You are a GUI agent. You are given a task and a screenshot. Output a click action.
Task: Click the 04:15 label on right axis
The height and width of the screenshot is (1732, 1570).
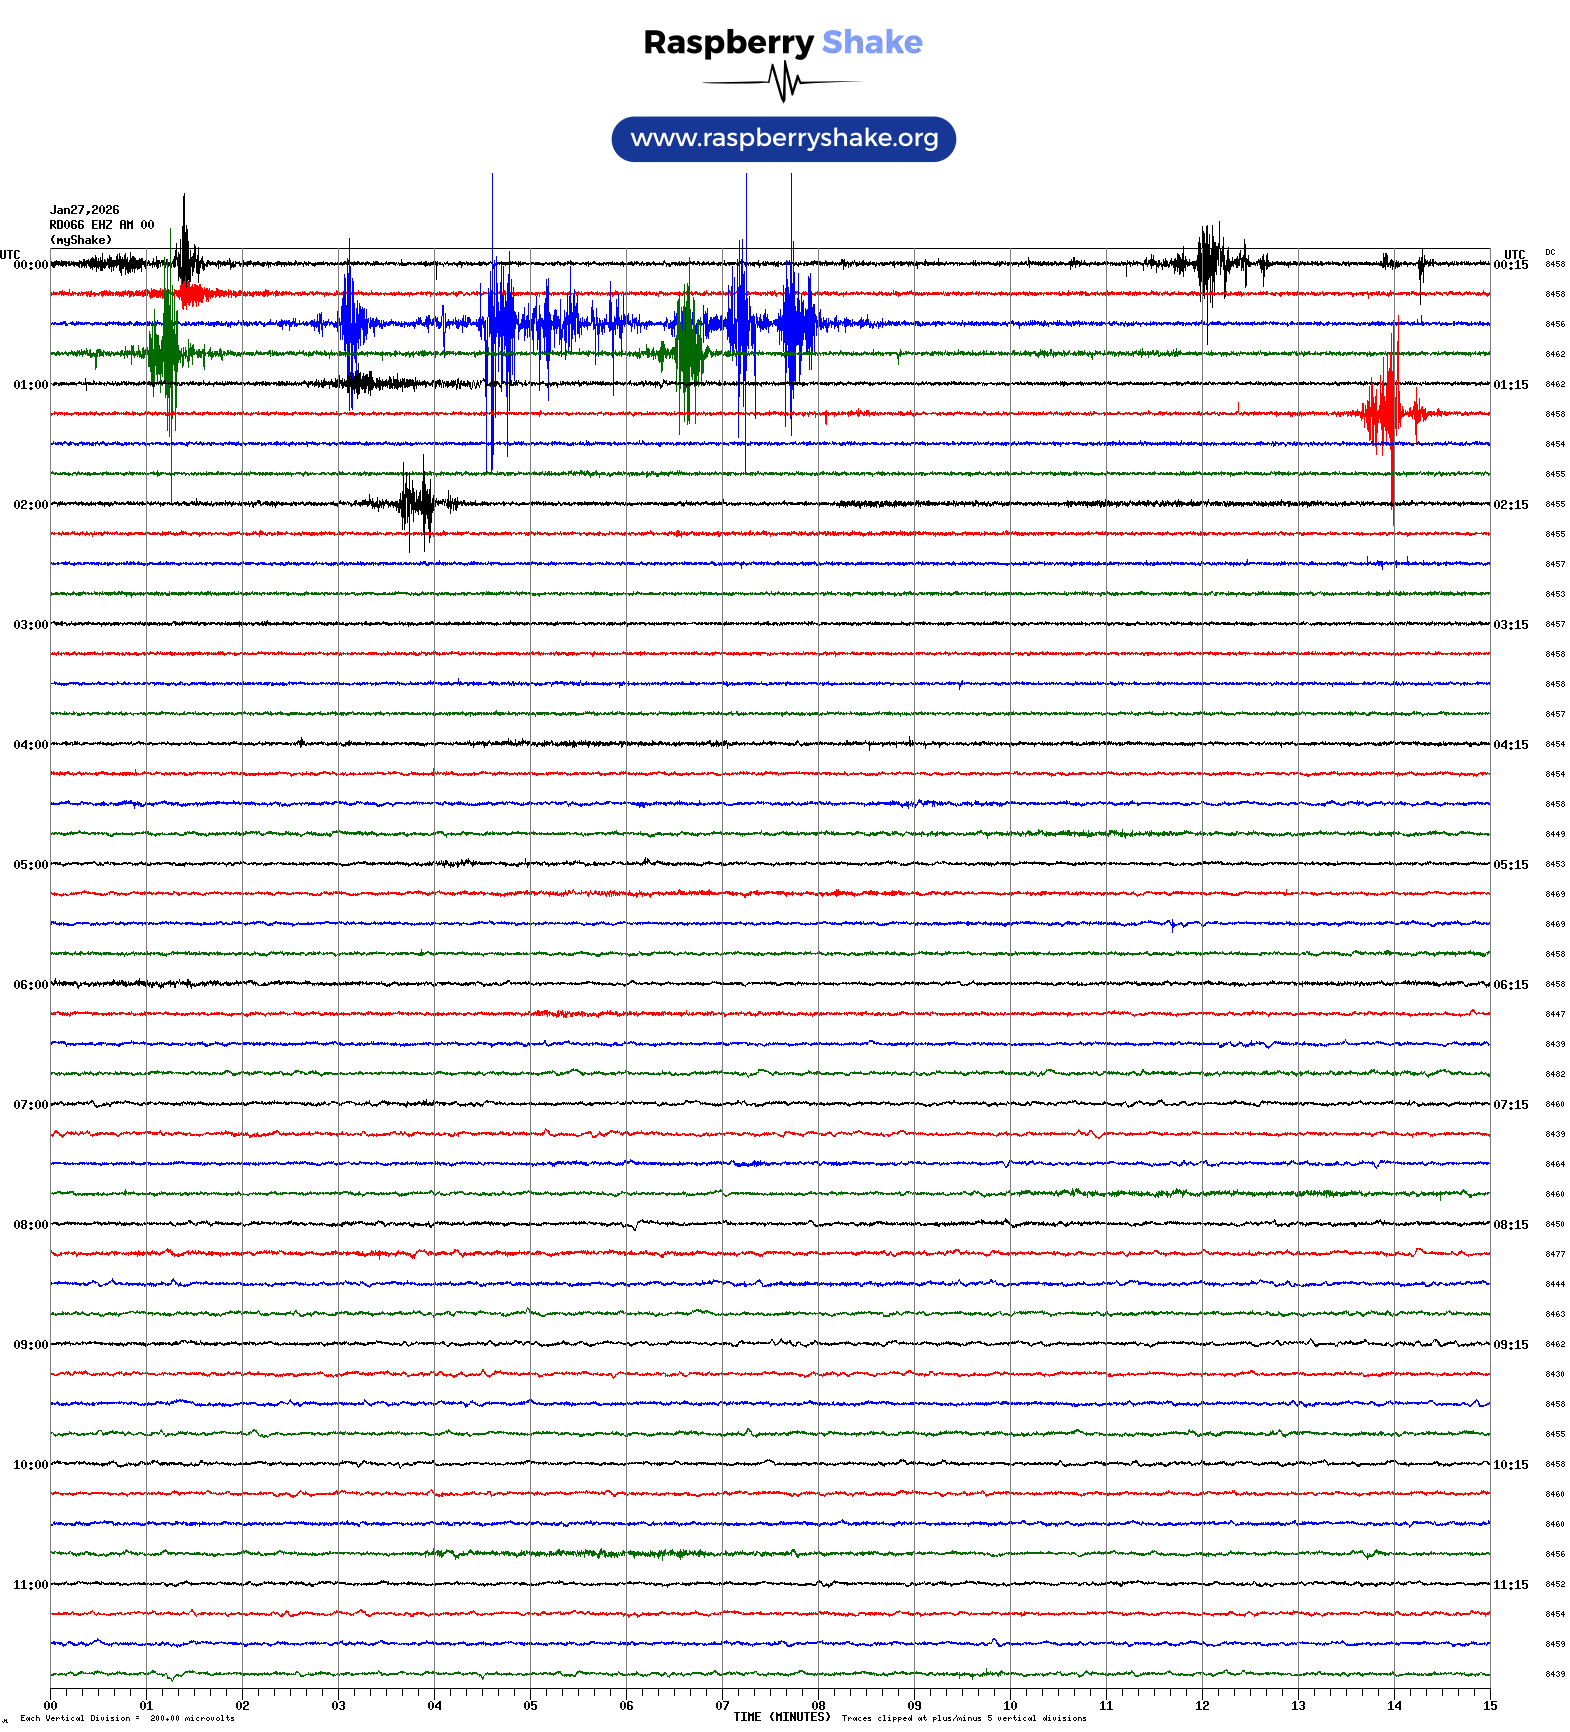tap(1510, 745)
